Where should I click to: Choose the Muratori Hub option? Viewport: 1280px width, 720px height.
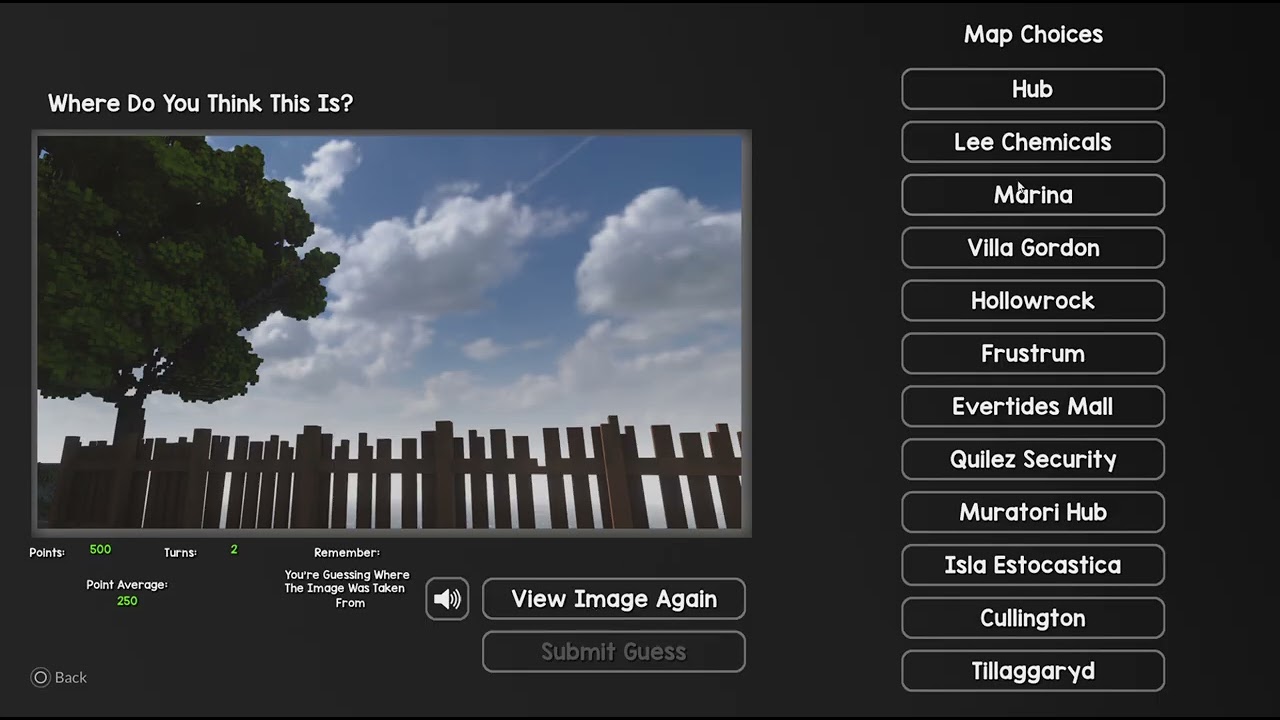(x=1033, y=513)
